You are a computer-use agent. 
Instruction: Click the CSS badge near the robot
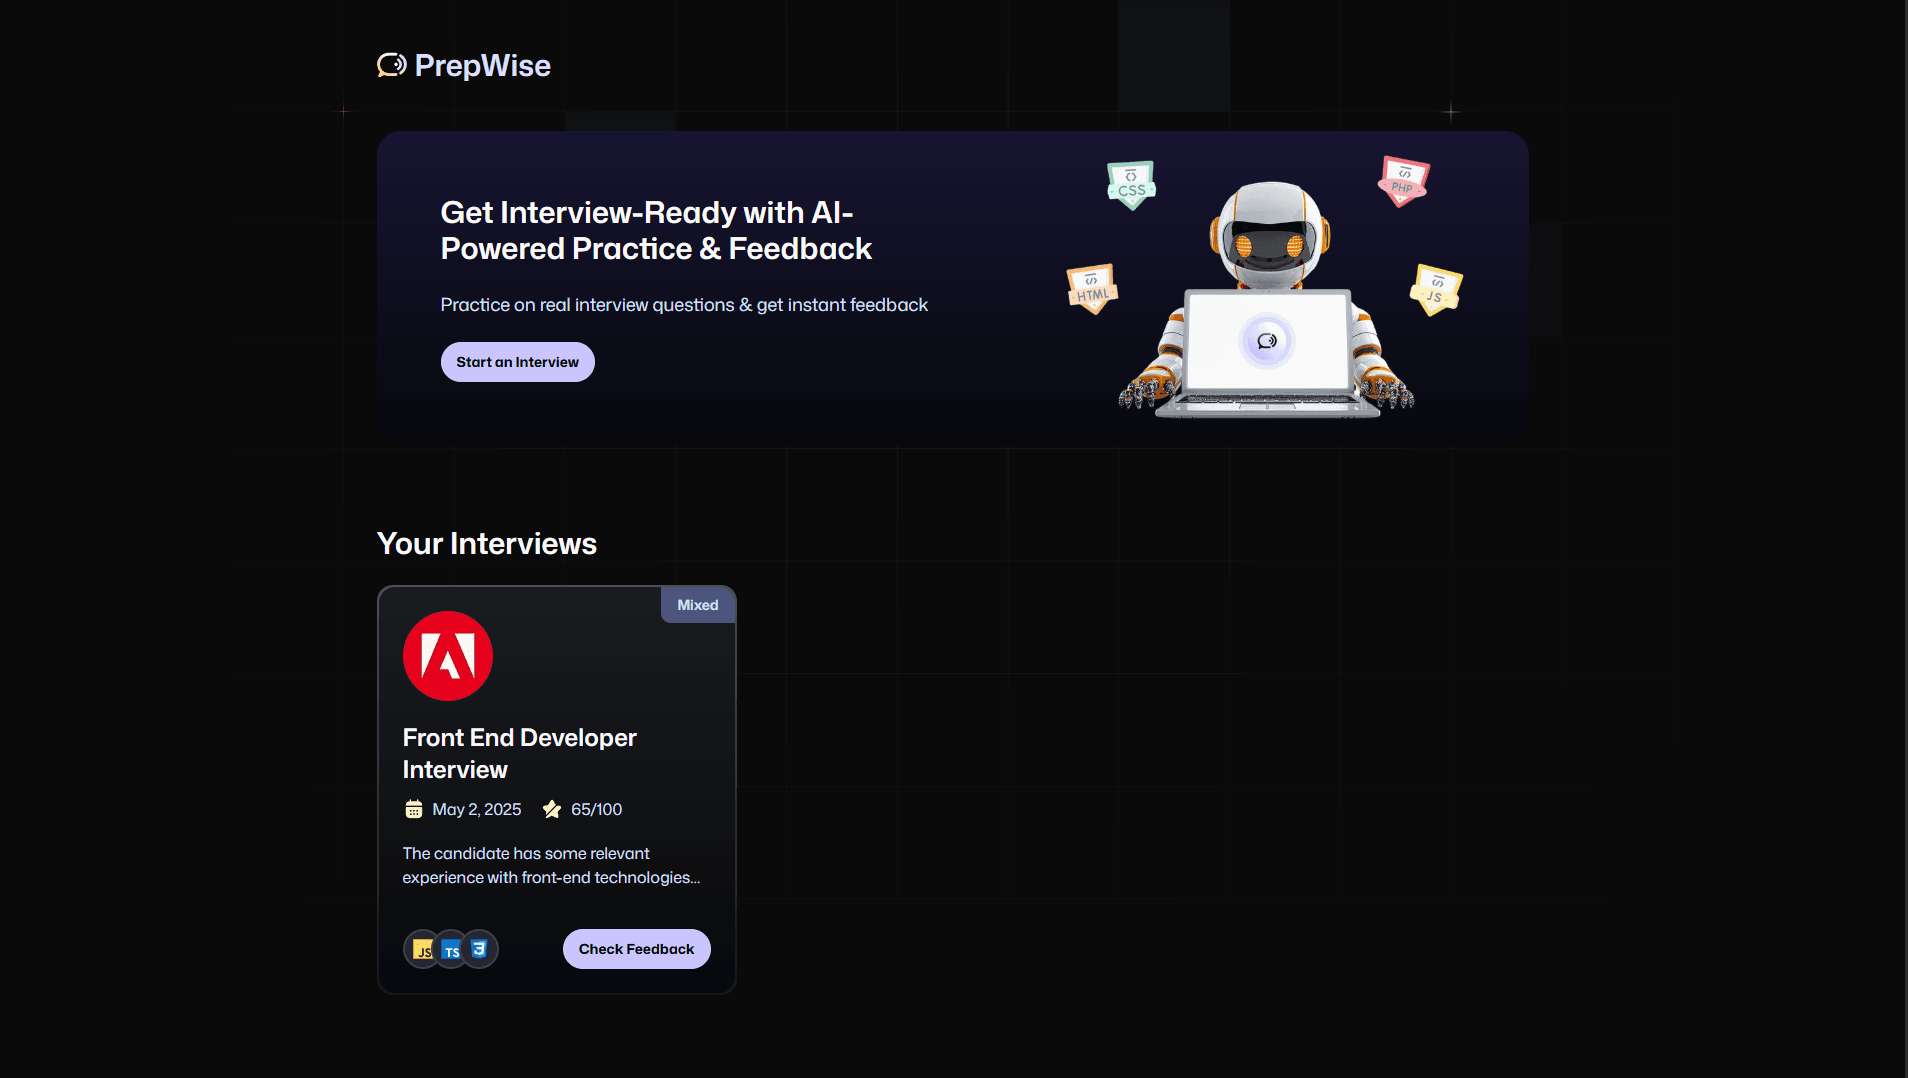1131,184
